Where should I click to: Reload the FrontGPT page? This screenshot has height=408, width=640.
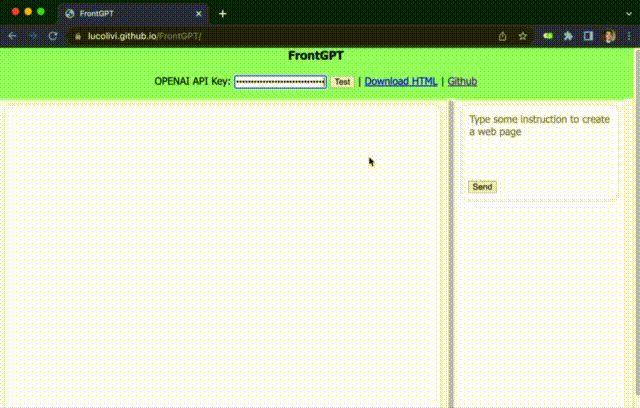point(53,36)
